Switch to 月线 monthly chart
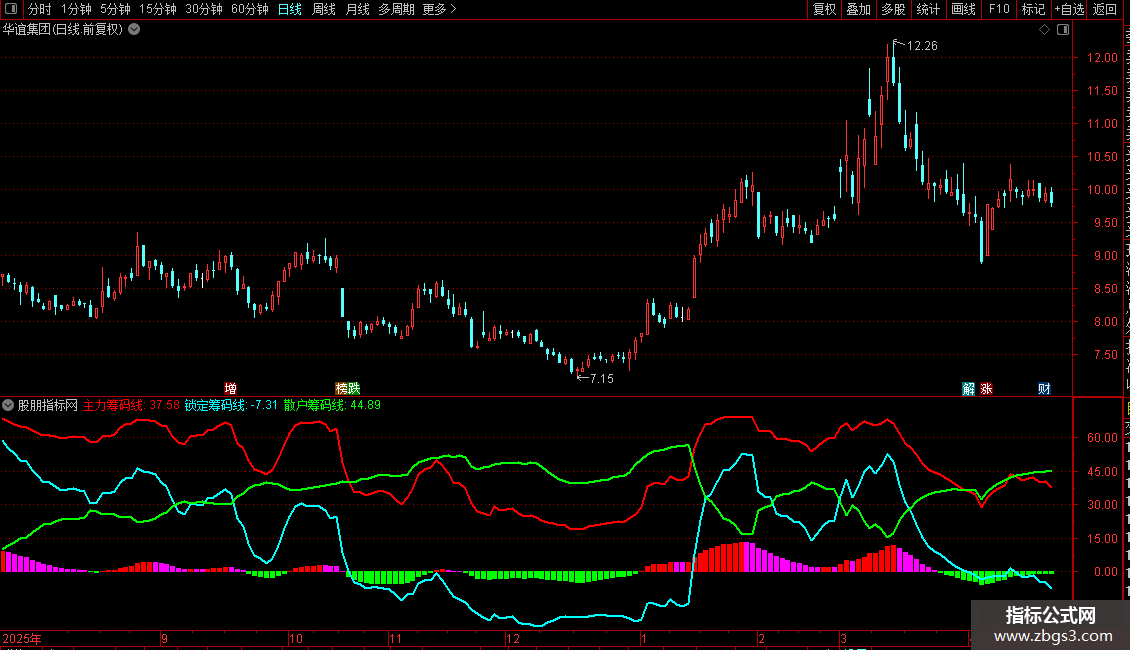 pos(357,9)
